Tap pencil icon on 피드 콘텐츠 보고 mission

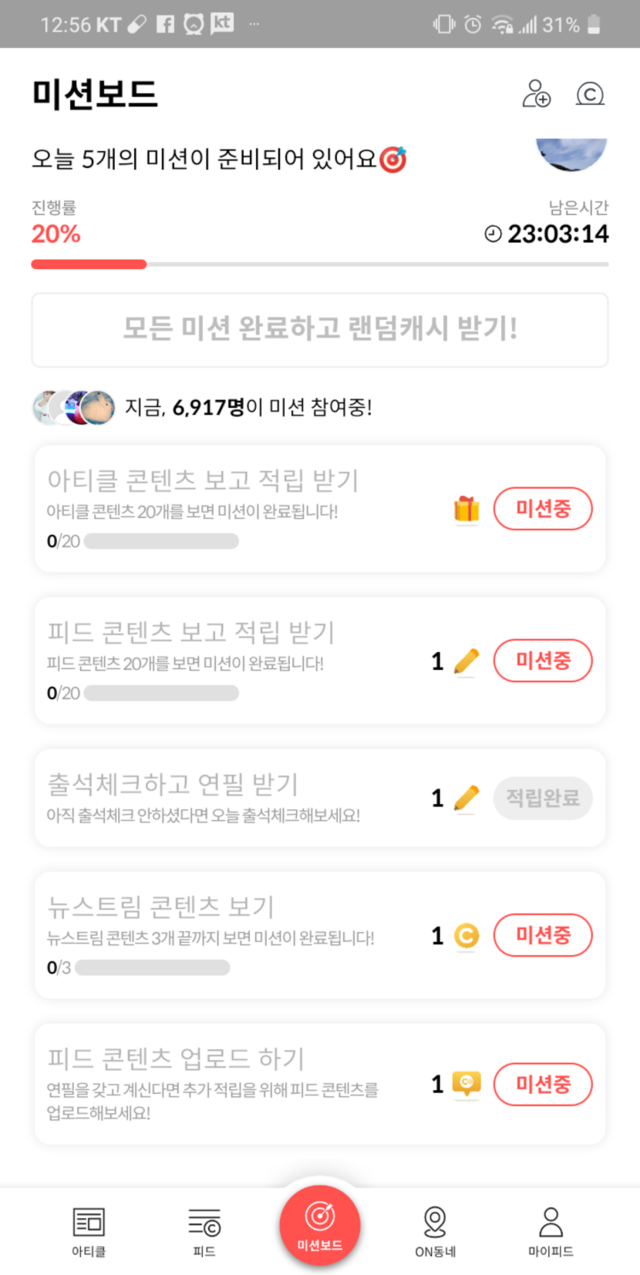click(x=466, y=661)
